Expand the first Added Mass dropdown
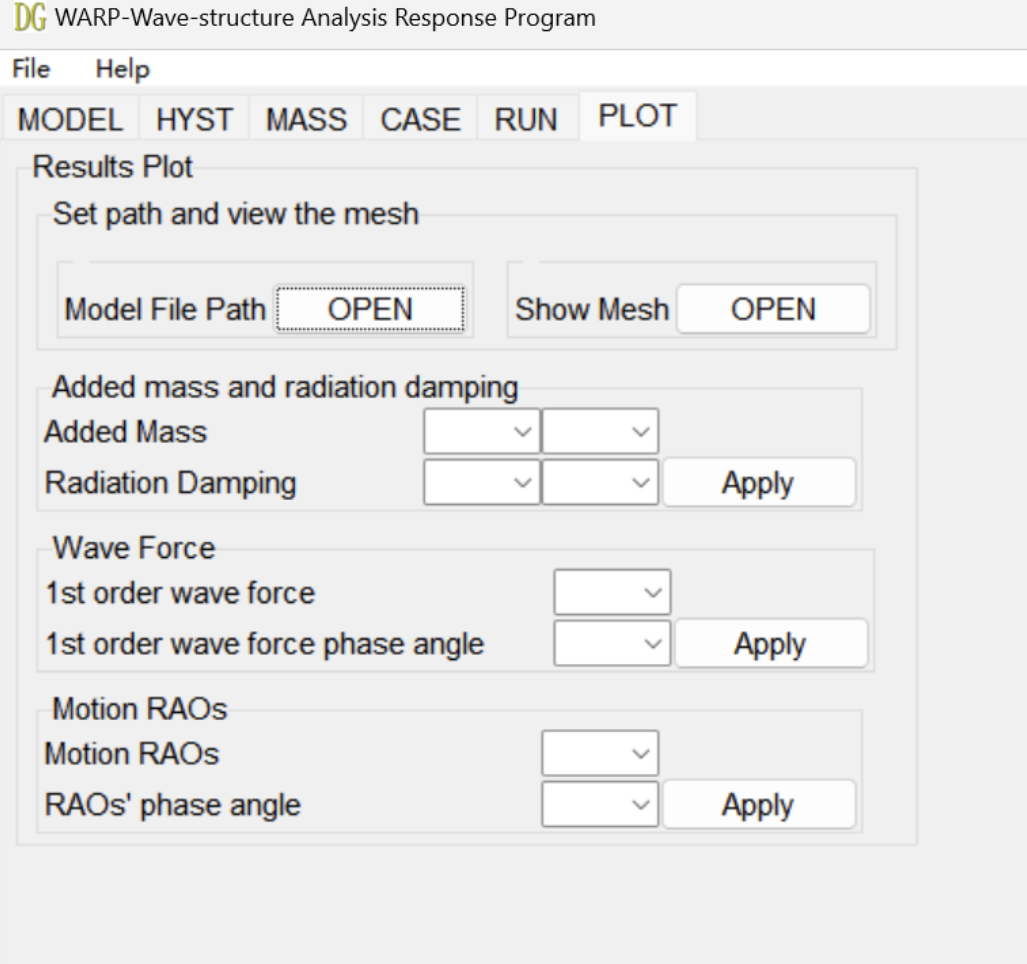This screenshot has height=964, width=1027. point(481,432)
